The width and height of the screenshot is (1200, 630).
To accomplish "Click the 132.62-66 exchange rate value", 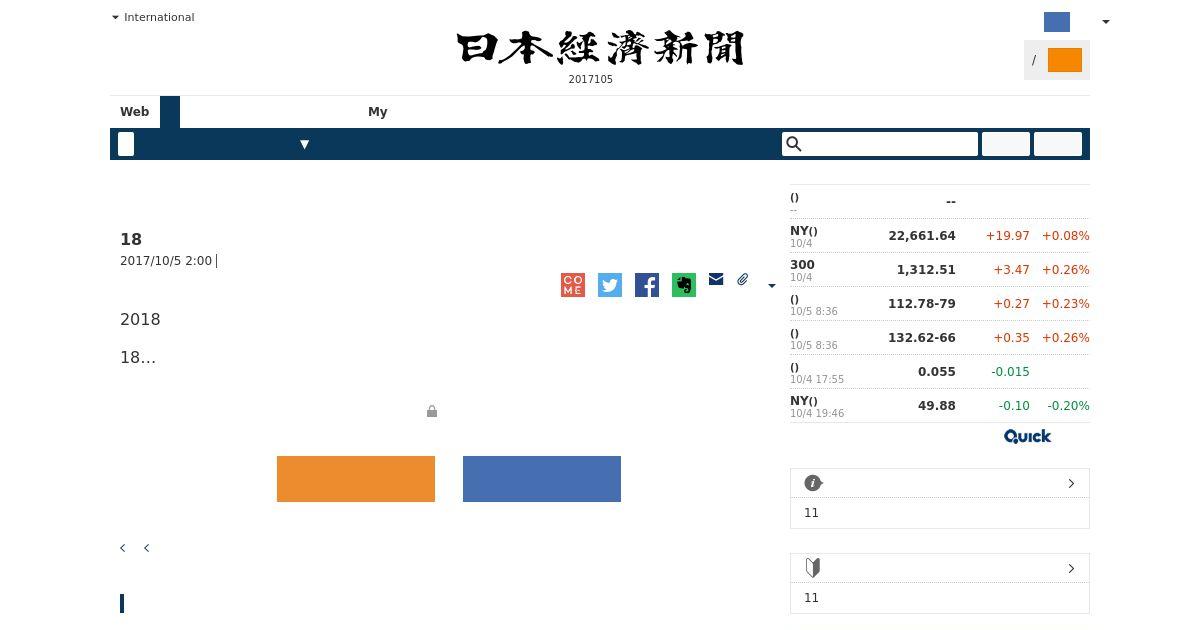I will coord(922,338).
